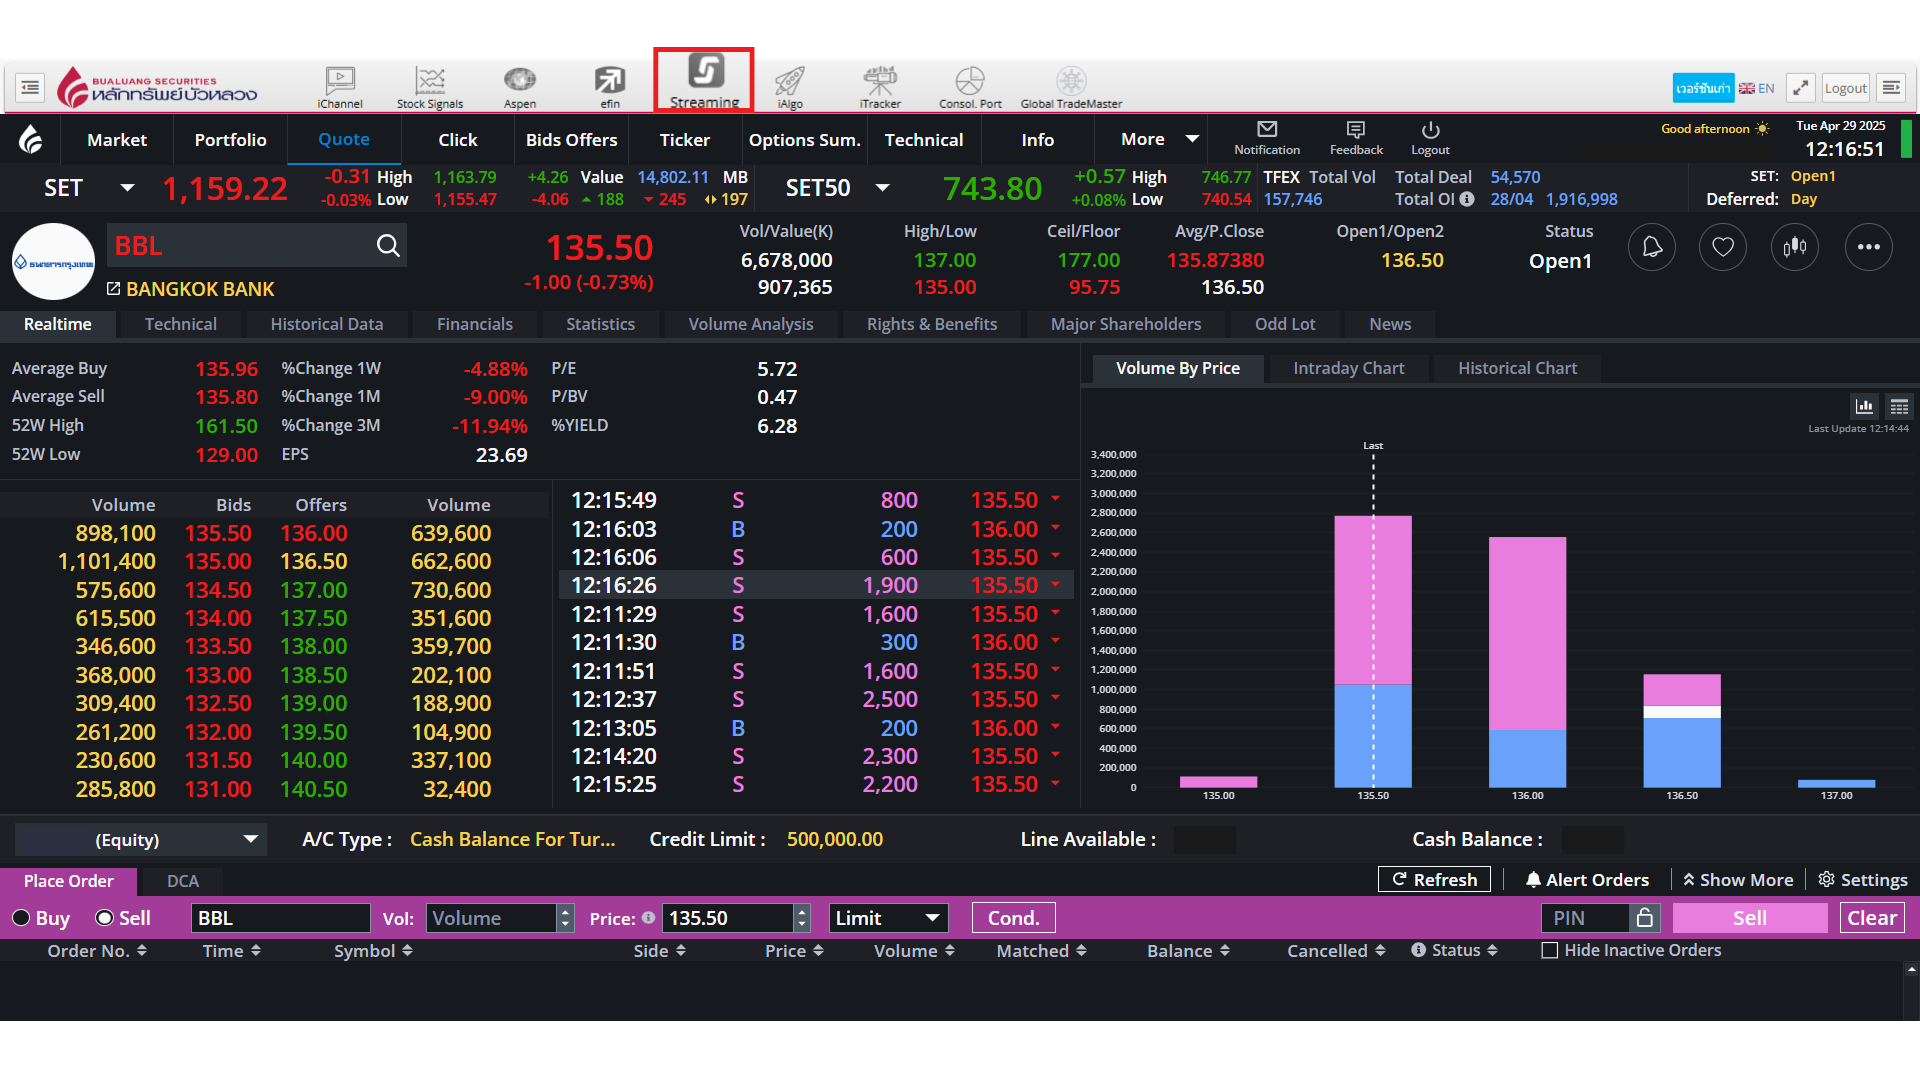This screenshot has width=1920, height=1080.
Task: Open the iTracker icon
Action: (x=880, y=87)
